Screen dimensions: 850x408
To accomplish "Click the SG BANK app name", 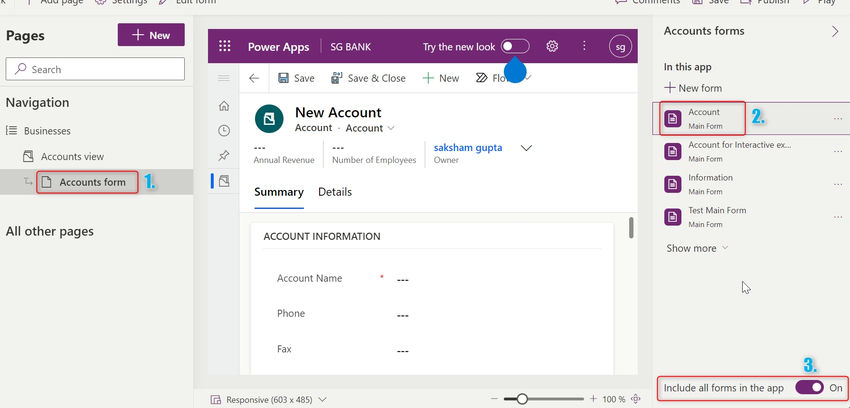I will 351,47.
